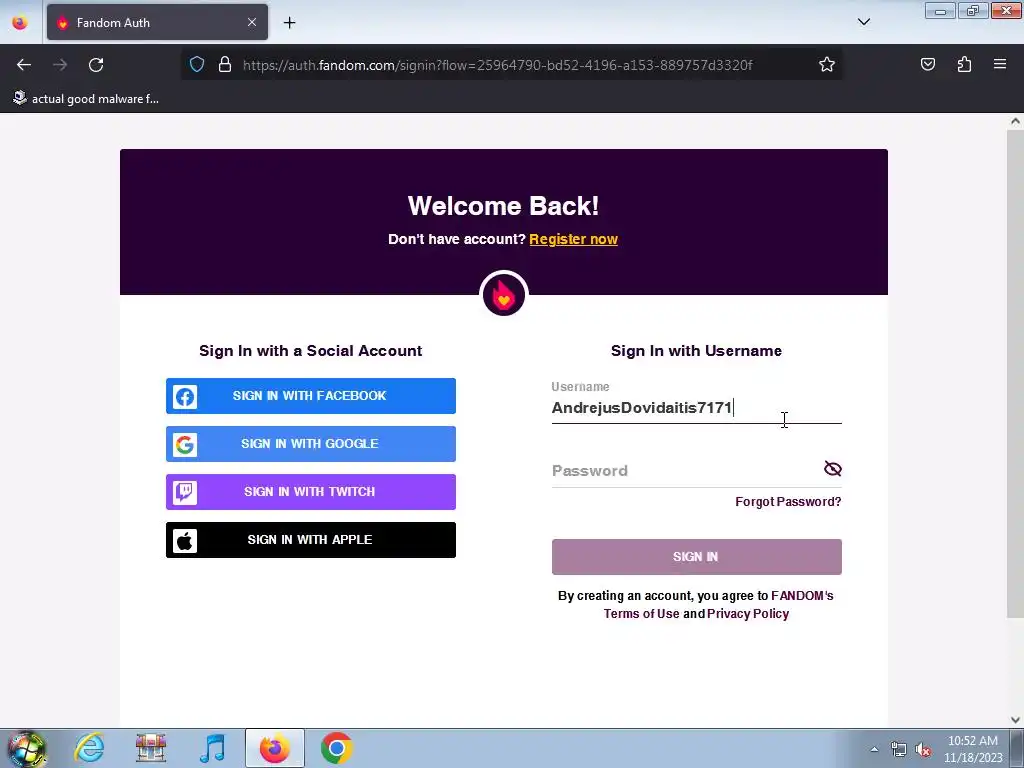Click the vertical scrollbar thumb
1024x768 pixels.
(x=1015, y=374)
